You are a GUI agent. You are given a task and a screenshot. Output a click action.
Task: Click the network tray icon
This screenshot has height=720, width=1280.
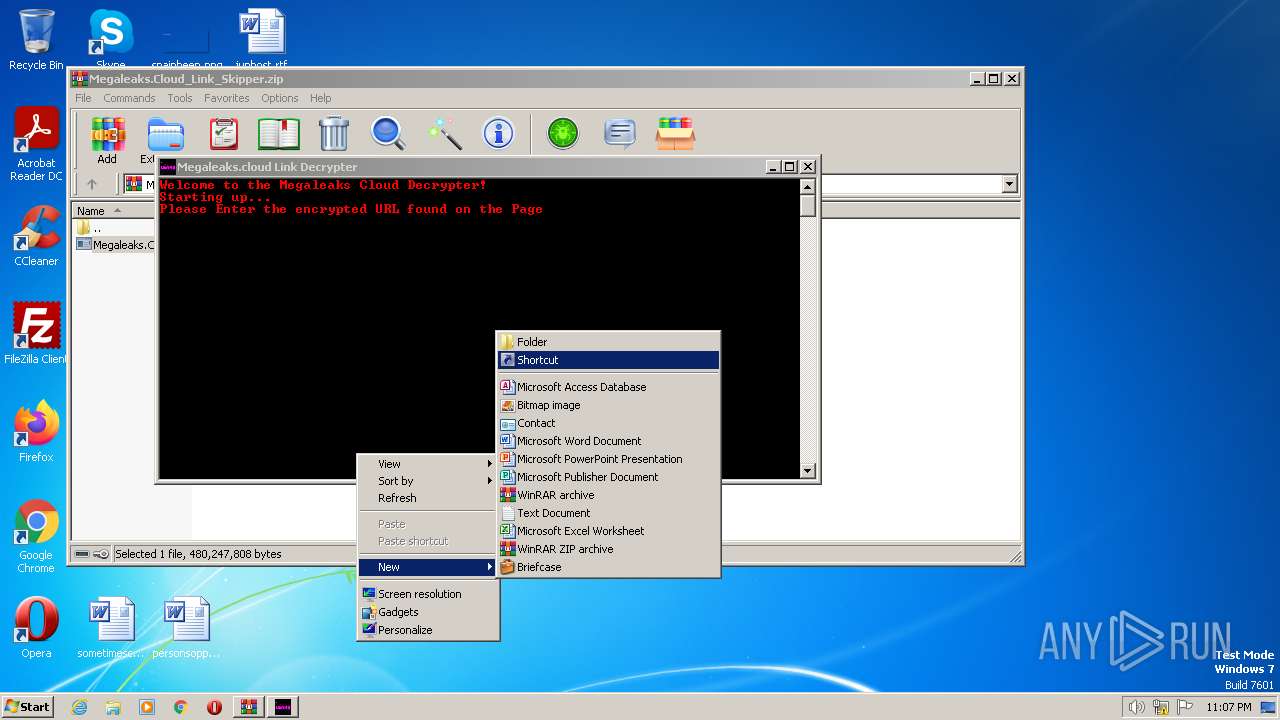click(1161, 707)
